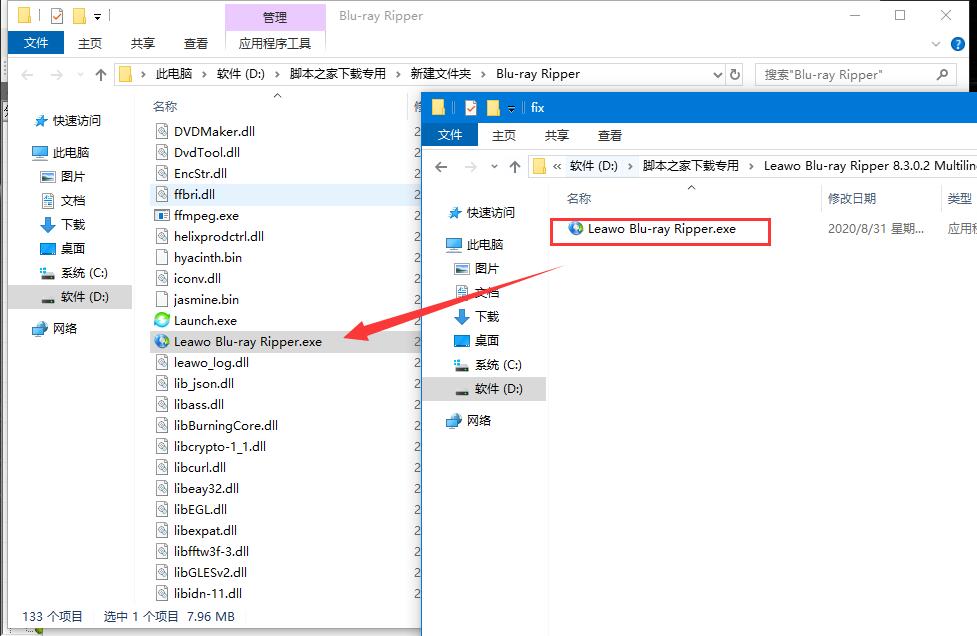Open the 文件 menu in the fix window
The width and height of the screenshot is (977, 636).
click(x=450, y=135)
